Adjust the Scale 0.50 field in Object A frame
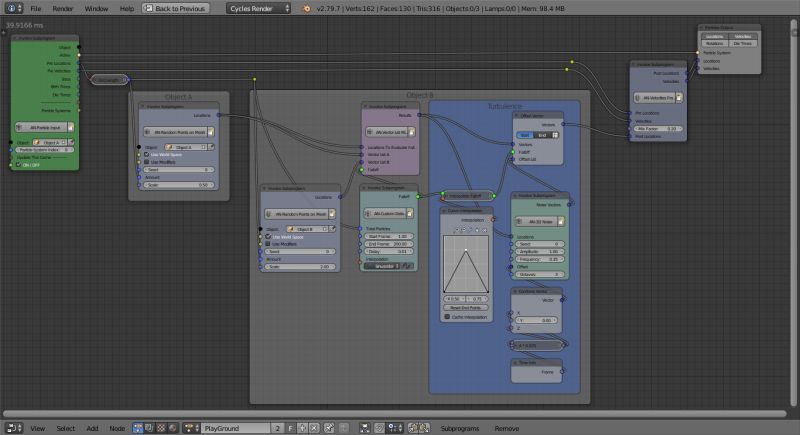Image resolution: width=800 pixels, height=435 pixels. pyautogui.click(x=178, y=185)
